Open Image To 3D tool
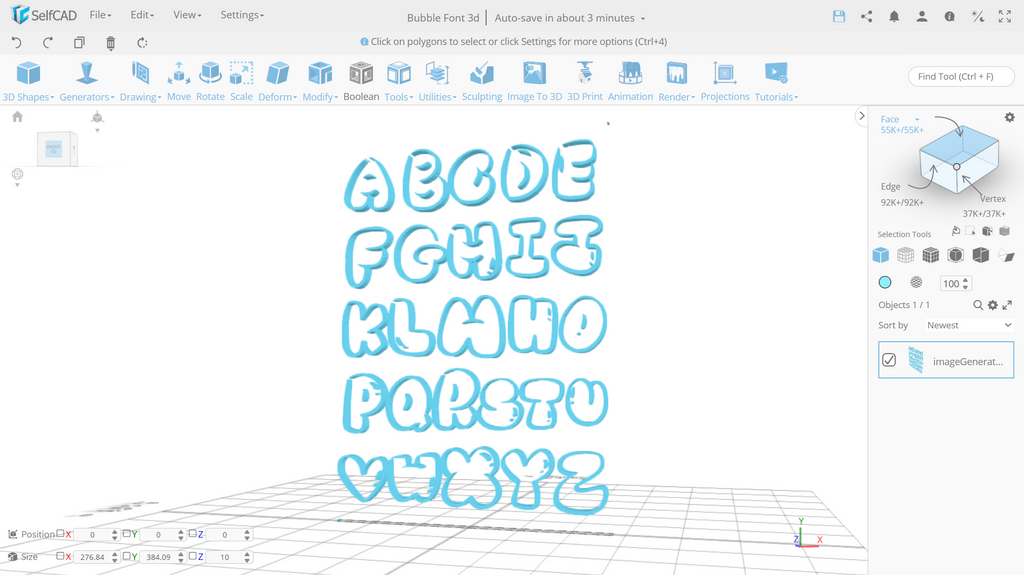Viewport: 1024px width, 575px height. click(534, 81)
